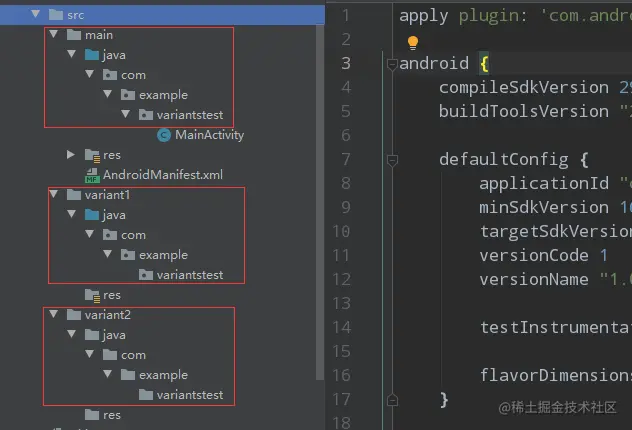Collapse the variant2 folder arrow

[54, 314]
